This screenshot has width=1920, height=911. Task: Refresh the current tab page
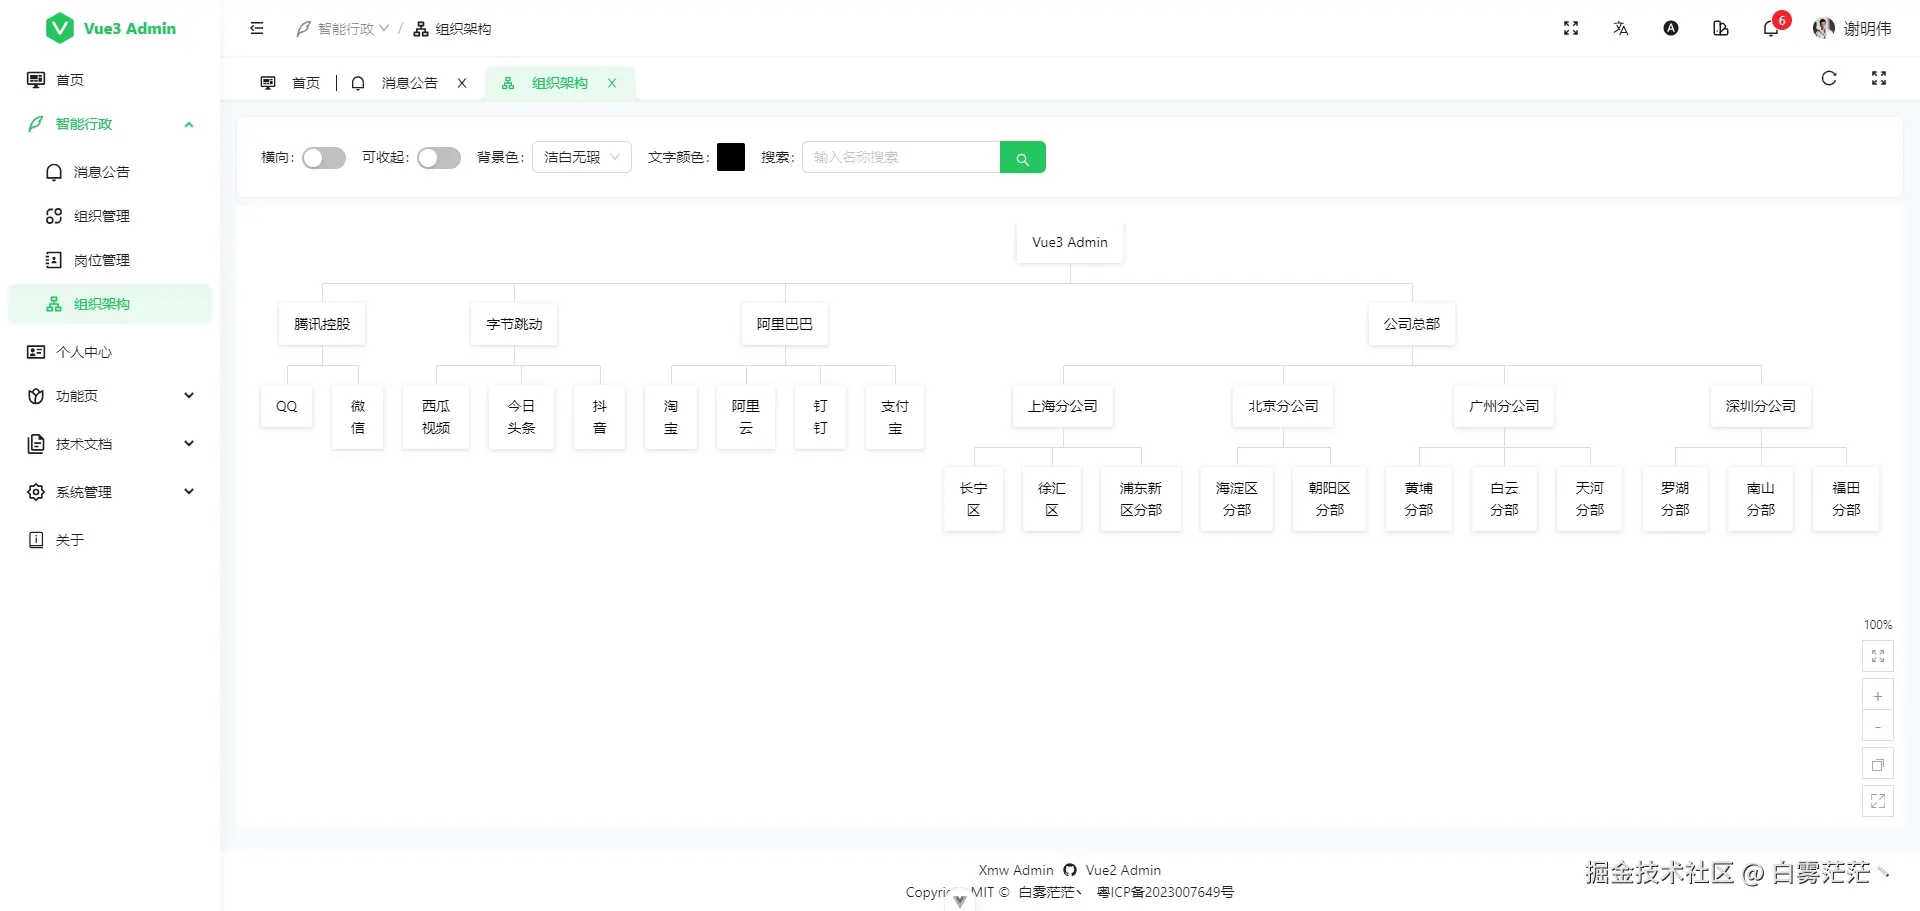[x=1829, y=78]
